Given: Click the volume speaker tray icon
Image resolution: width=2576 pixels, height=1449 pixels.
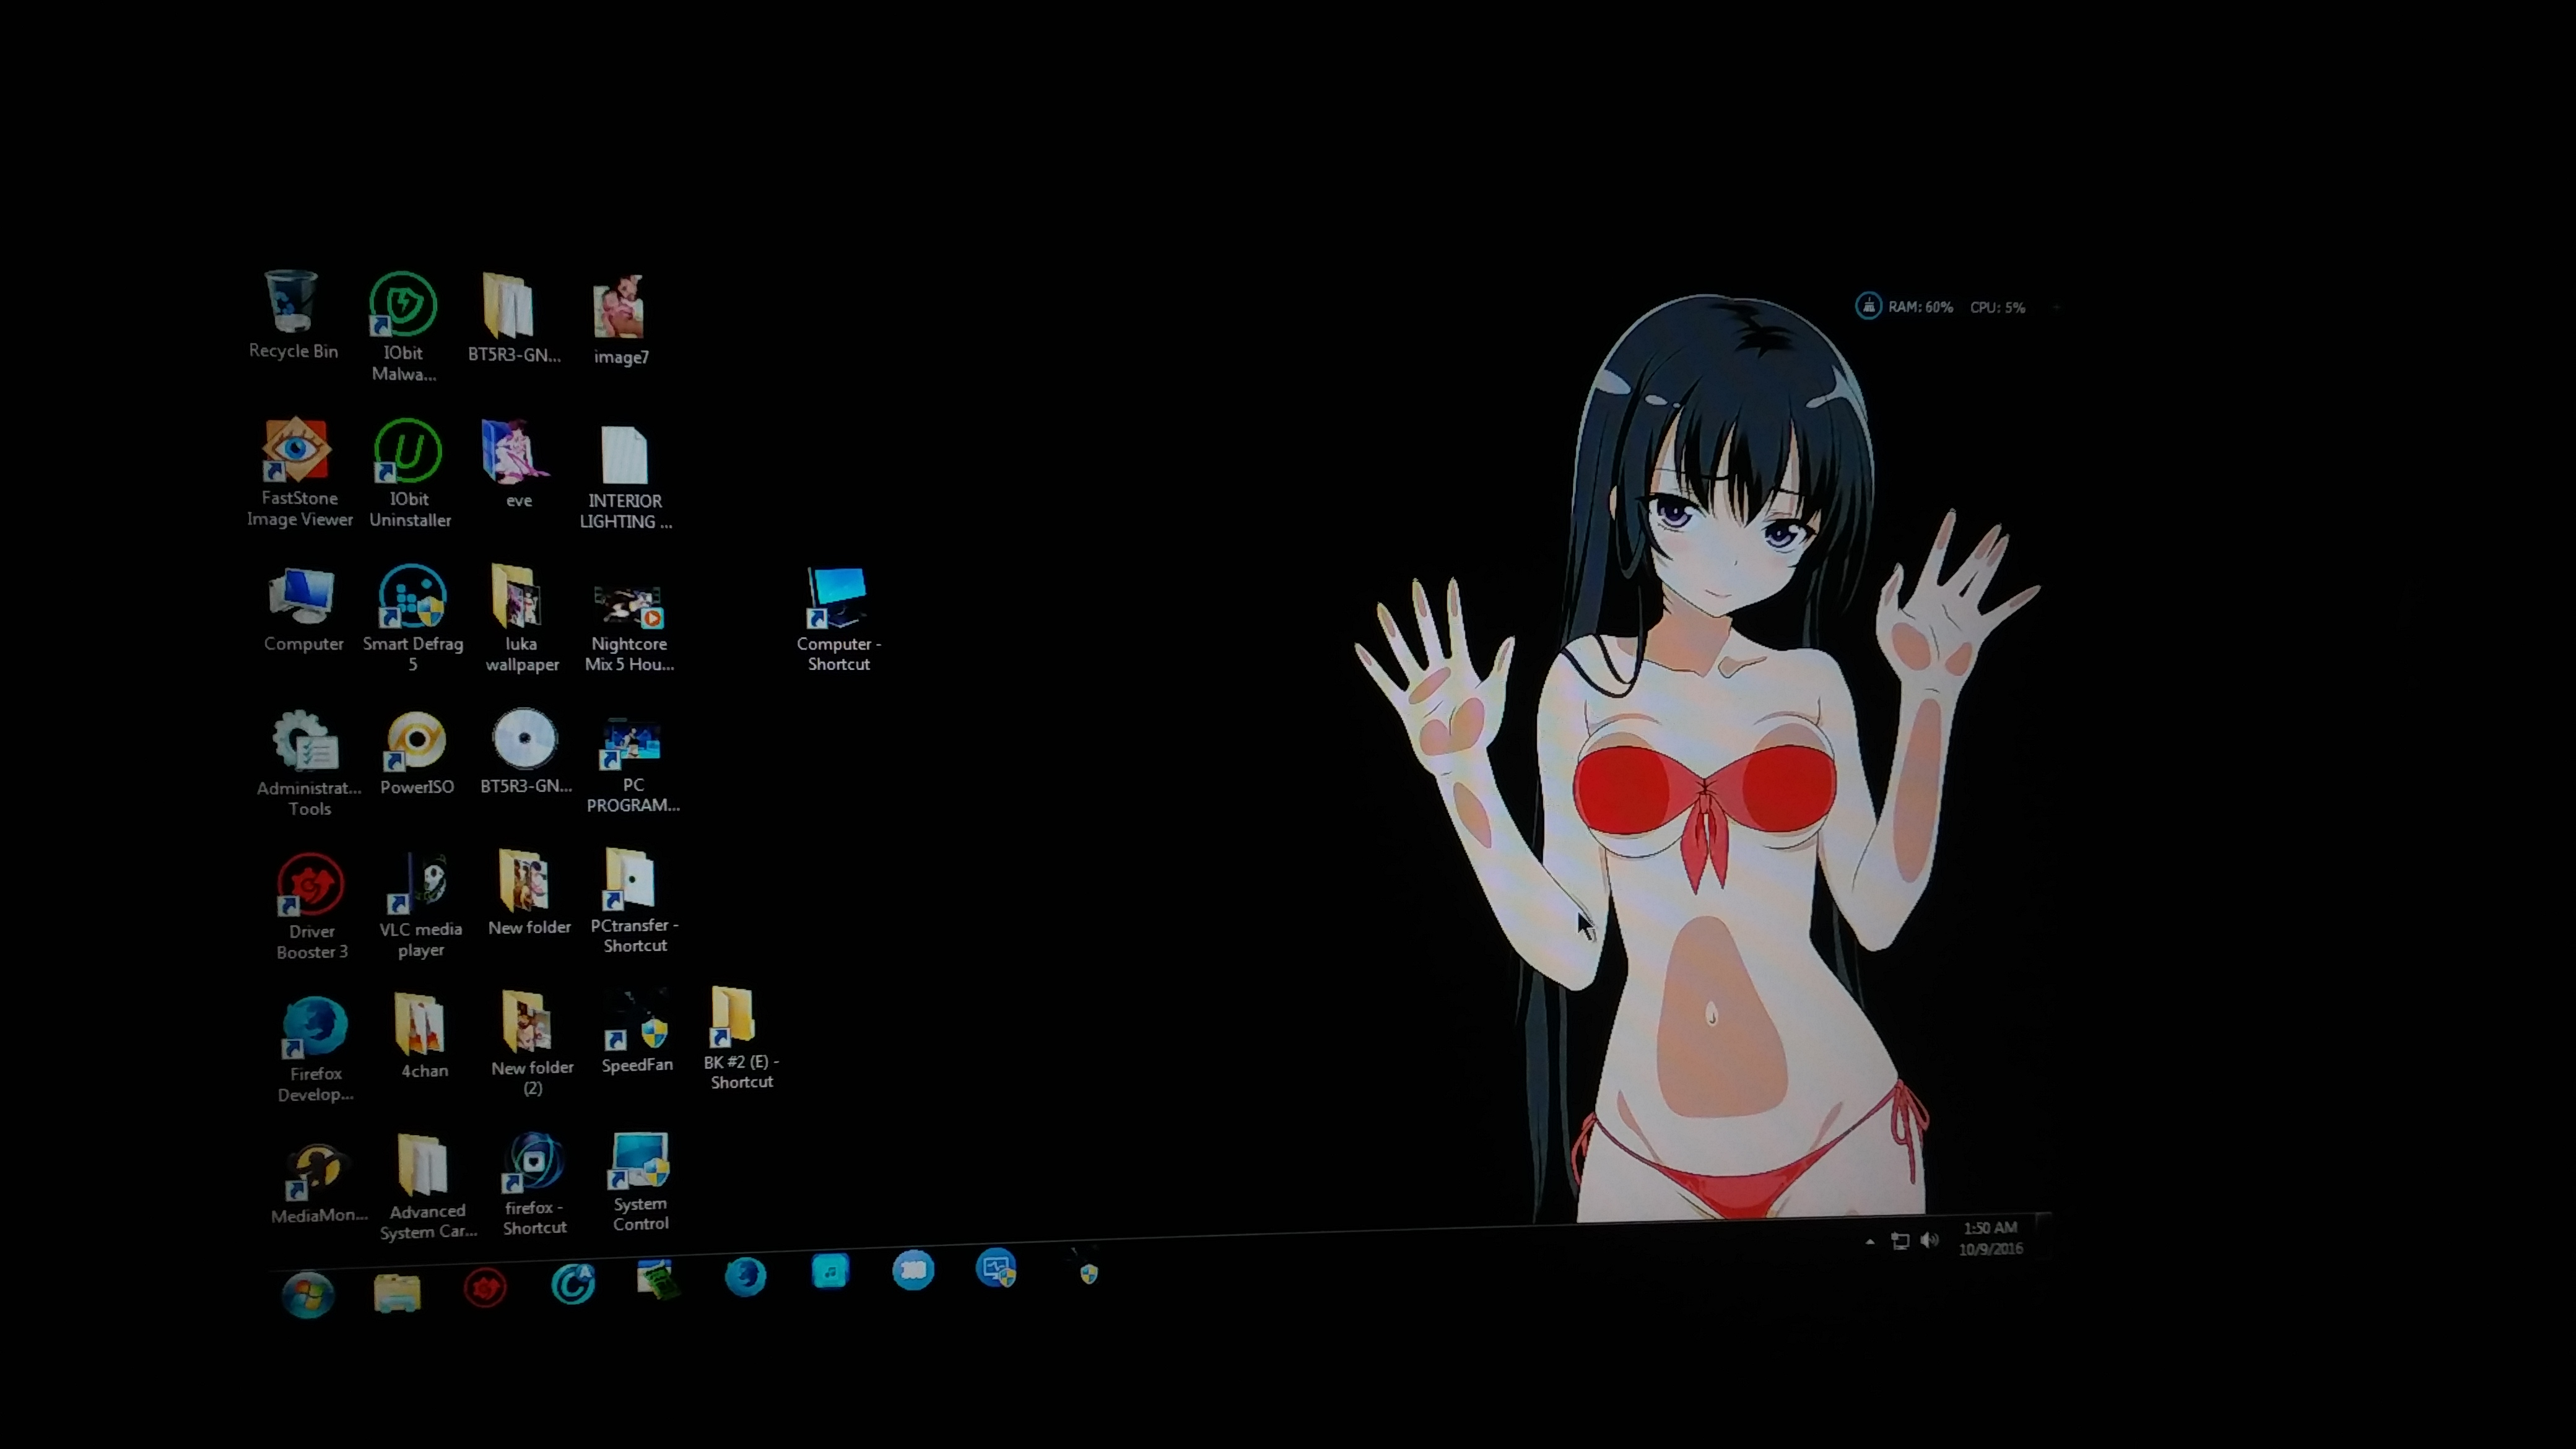Looking at the screenshot, I should (x=1930, y=1240).
